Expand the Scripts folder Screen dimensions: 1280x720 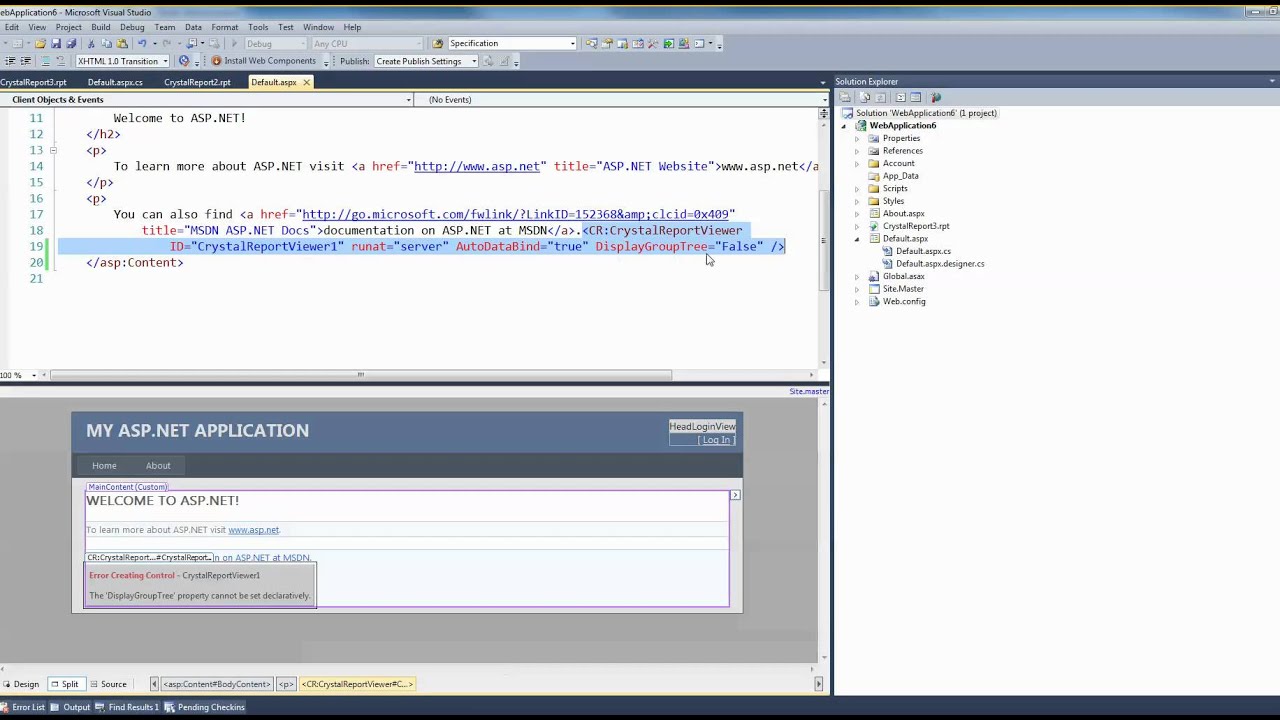pos(857,188)
